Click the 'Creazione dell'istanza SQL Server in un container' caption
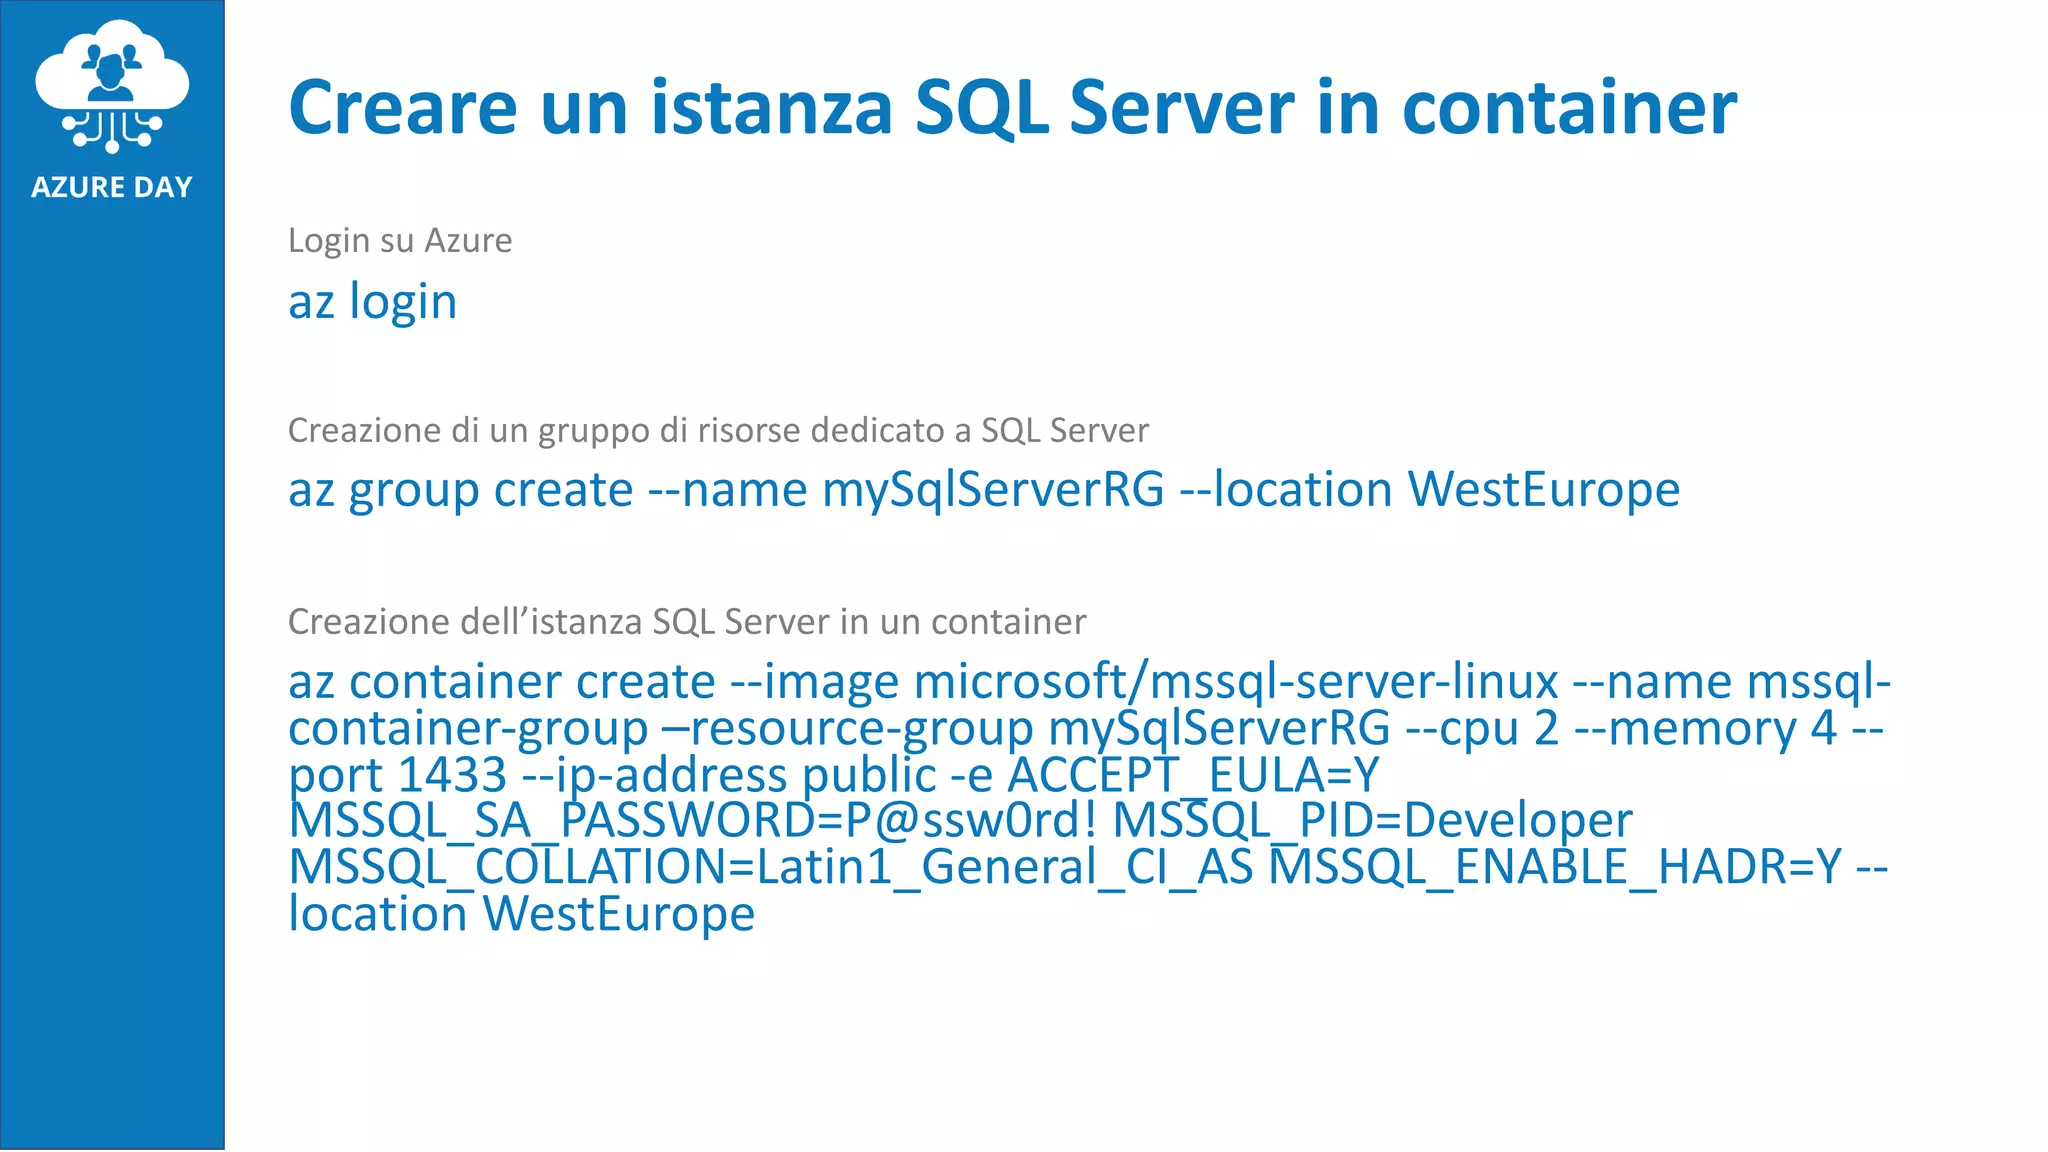The width and height of the screenshot is (2048, 1152). [687, 622]
